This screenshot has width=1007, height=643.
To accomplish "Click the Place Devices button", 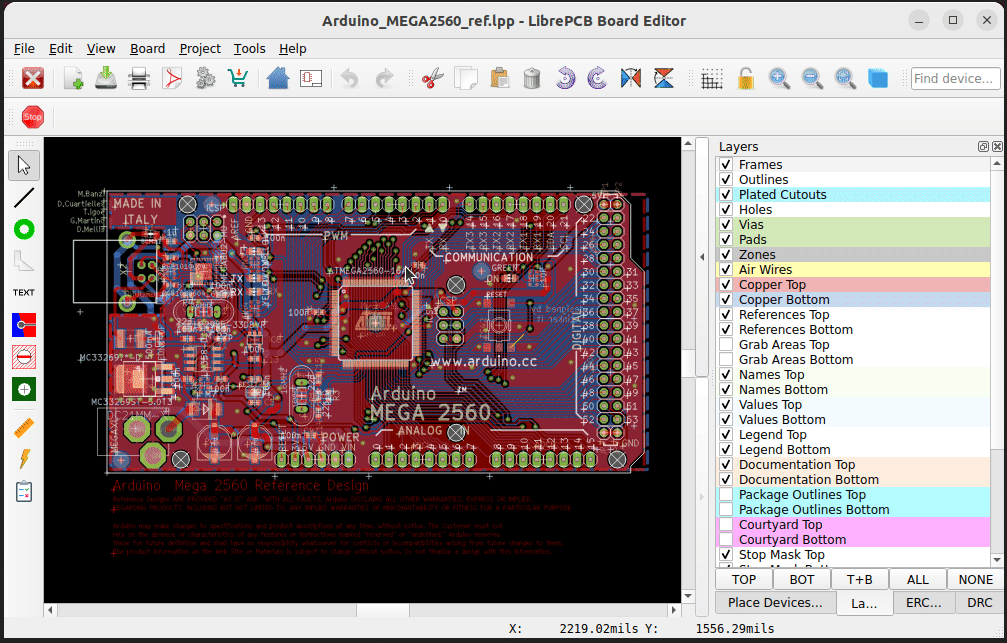I will (774, 602).
